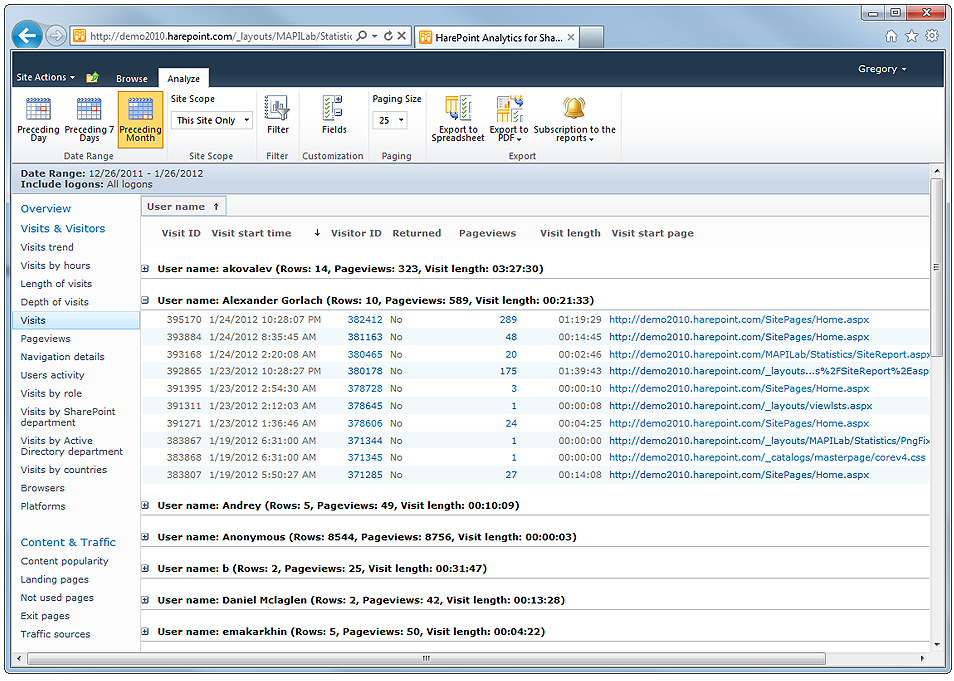The width and height of the screenshot is (954, 681).
Task: Open the Fields customization icon
Action: (x=334, y=116)
